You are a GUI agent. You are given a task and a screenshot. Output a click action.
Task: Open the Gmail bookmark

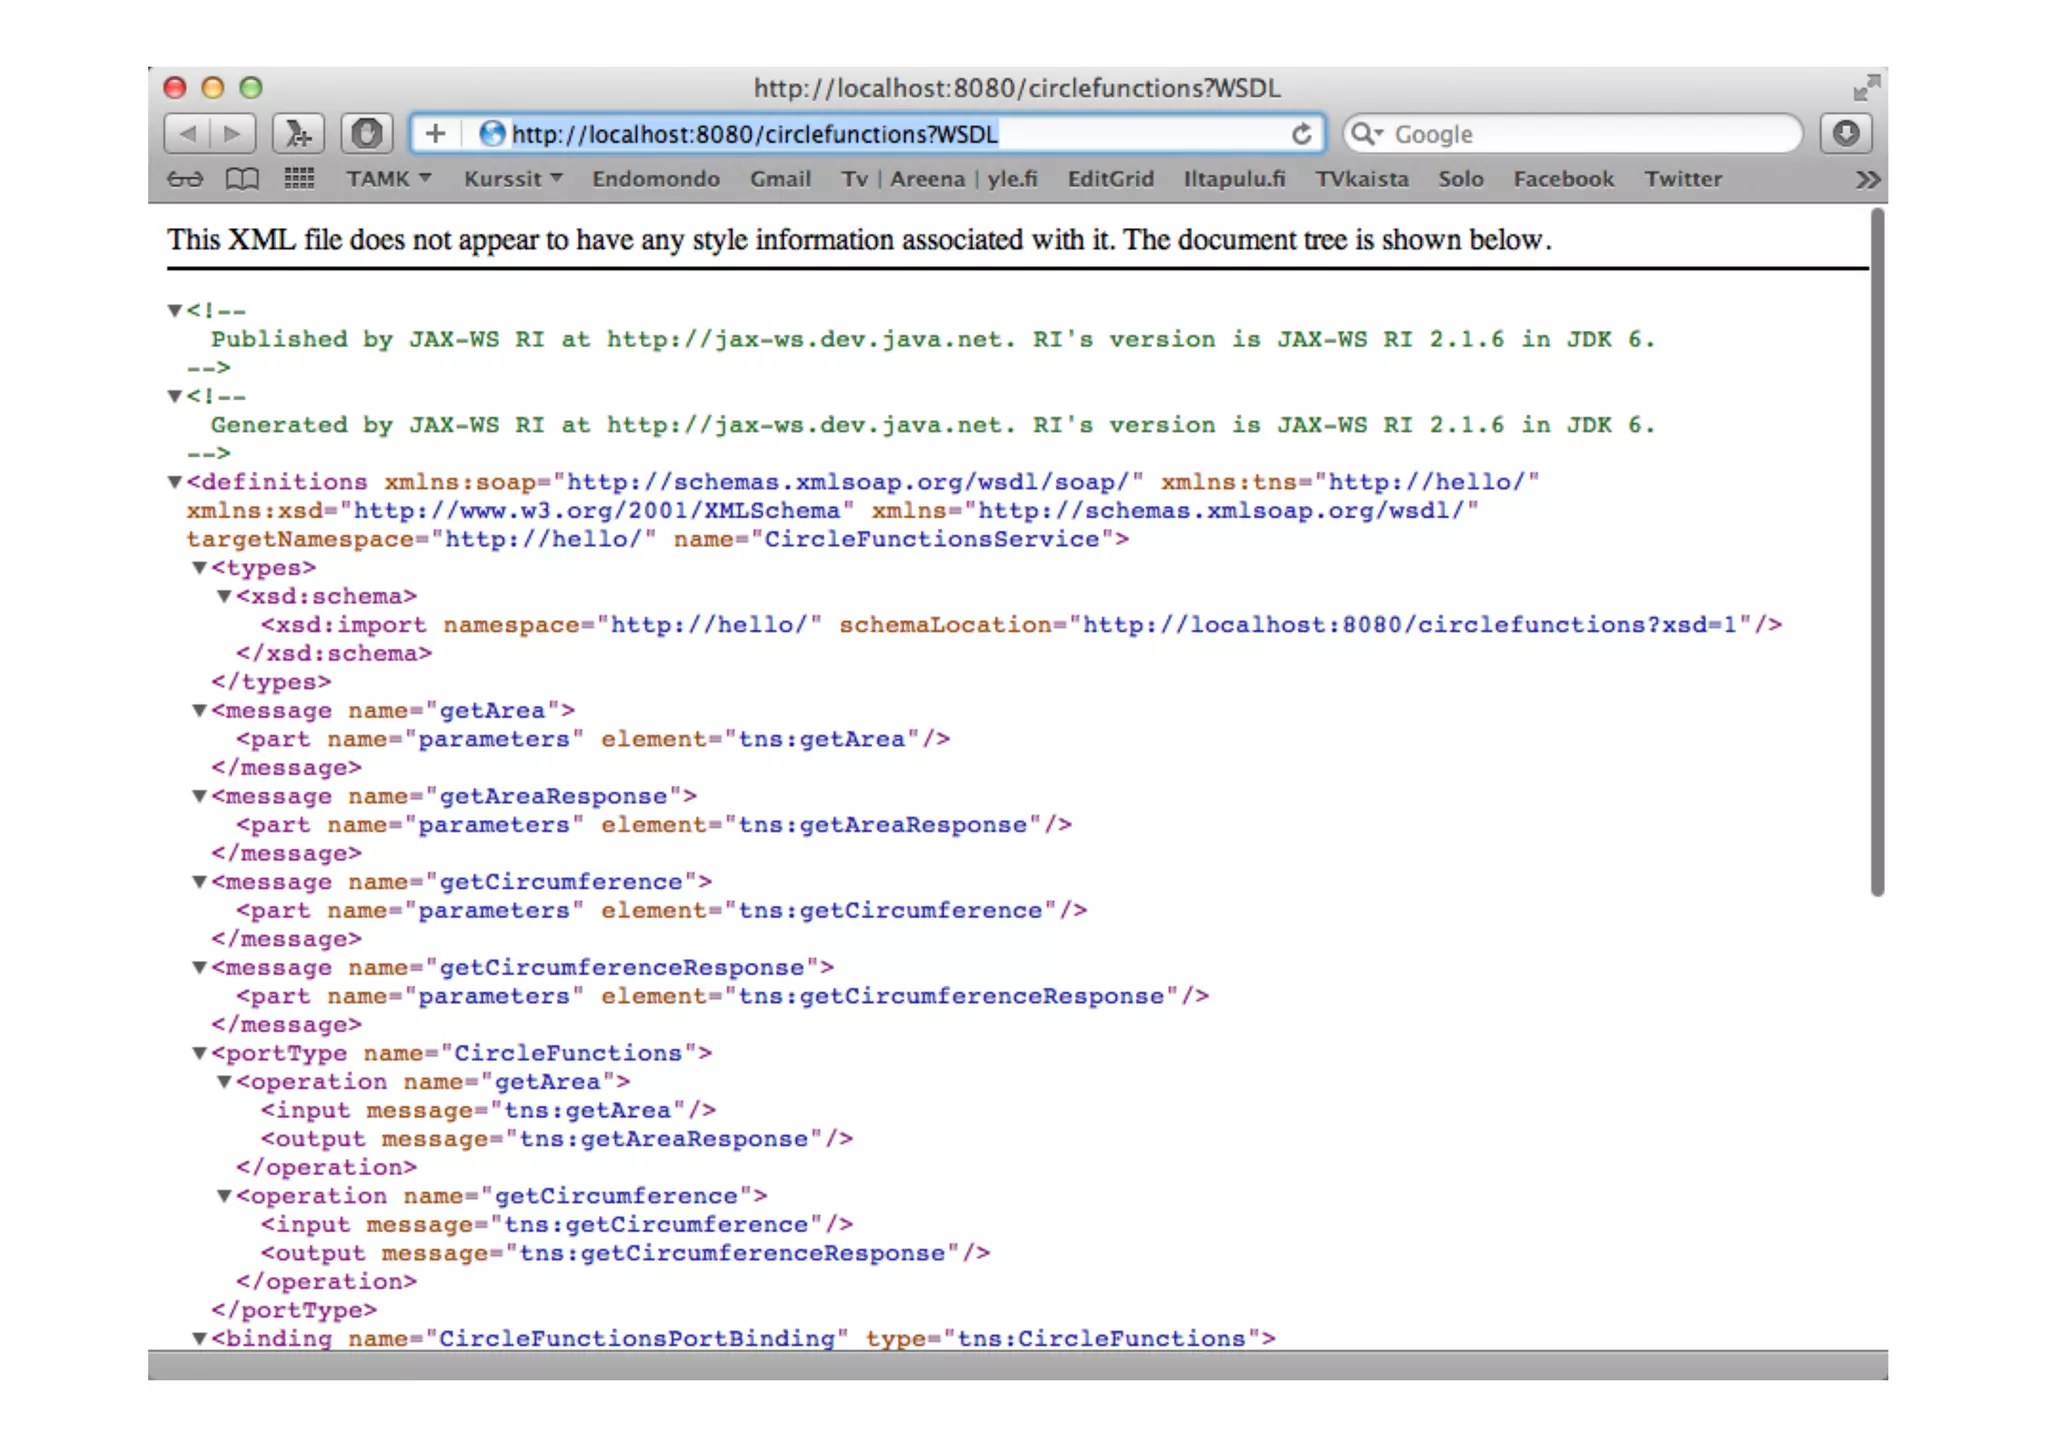click(780, 179)
